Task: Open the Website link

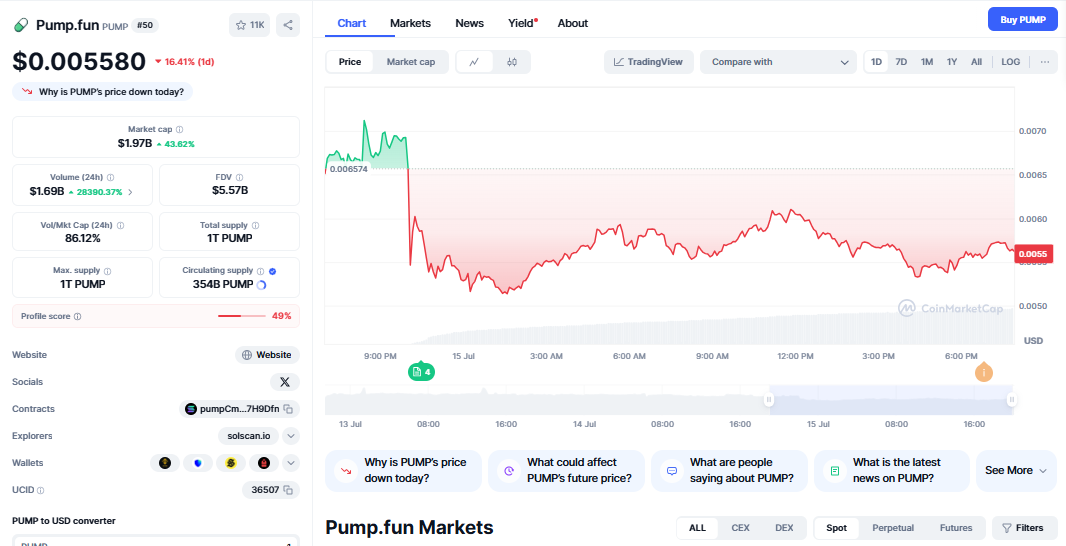Action: pyautogui.click(x=267, y=355)
